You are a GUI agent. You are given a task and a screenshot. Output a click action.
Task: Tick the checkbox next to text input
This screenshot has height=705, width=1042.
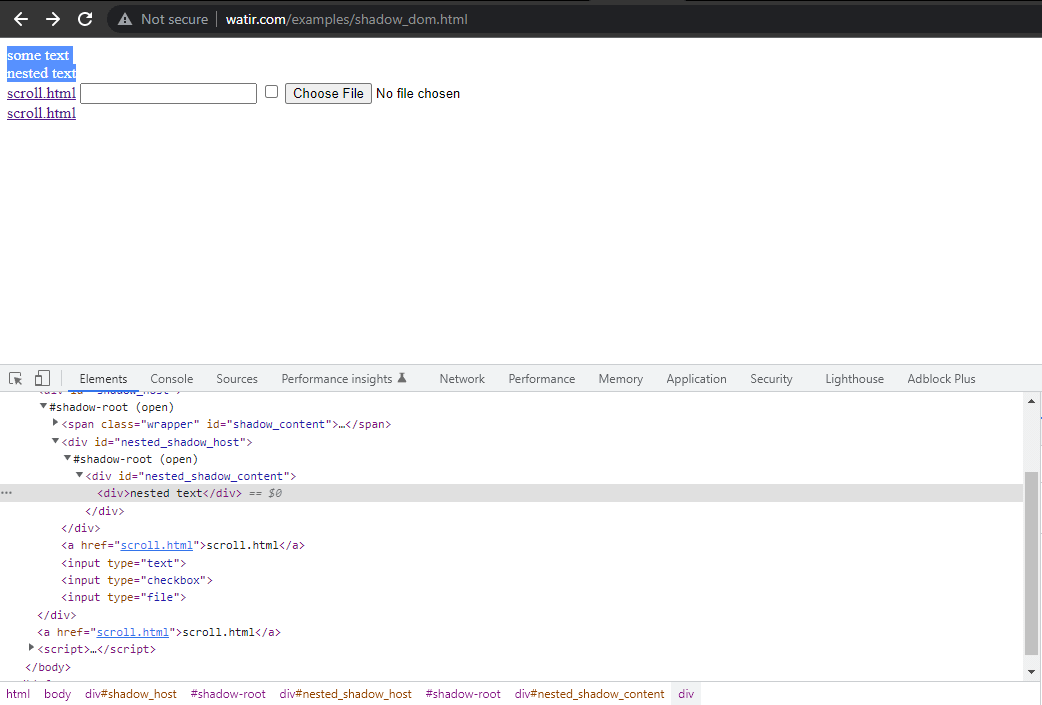(271, 92)
